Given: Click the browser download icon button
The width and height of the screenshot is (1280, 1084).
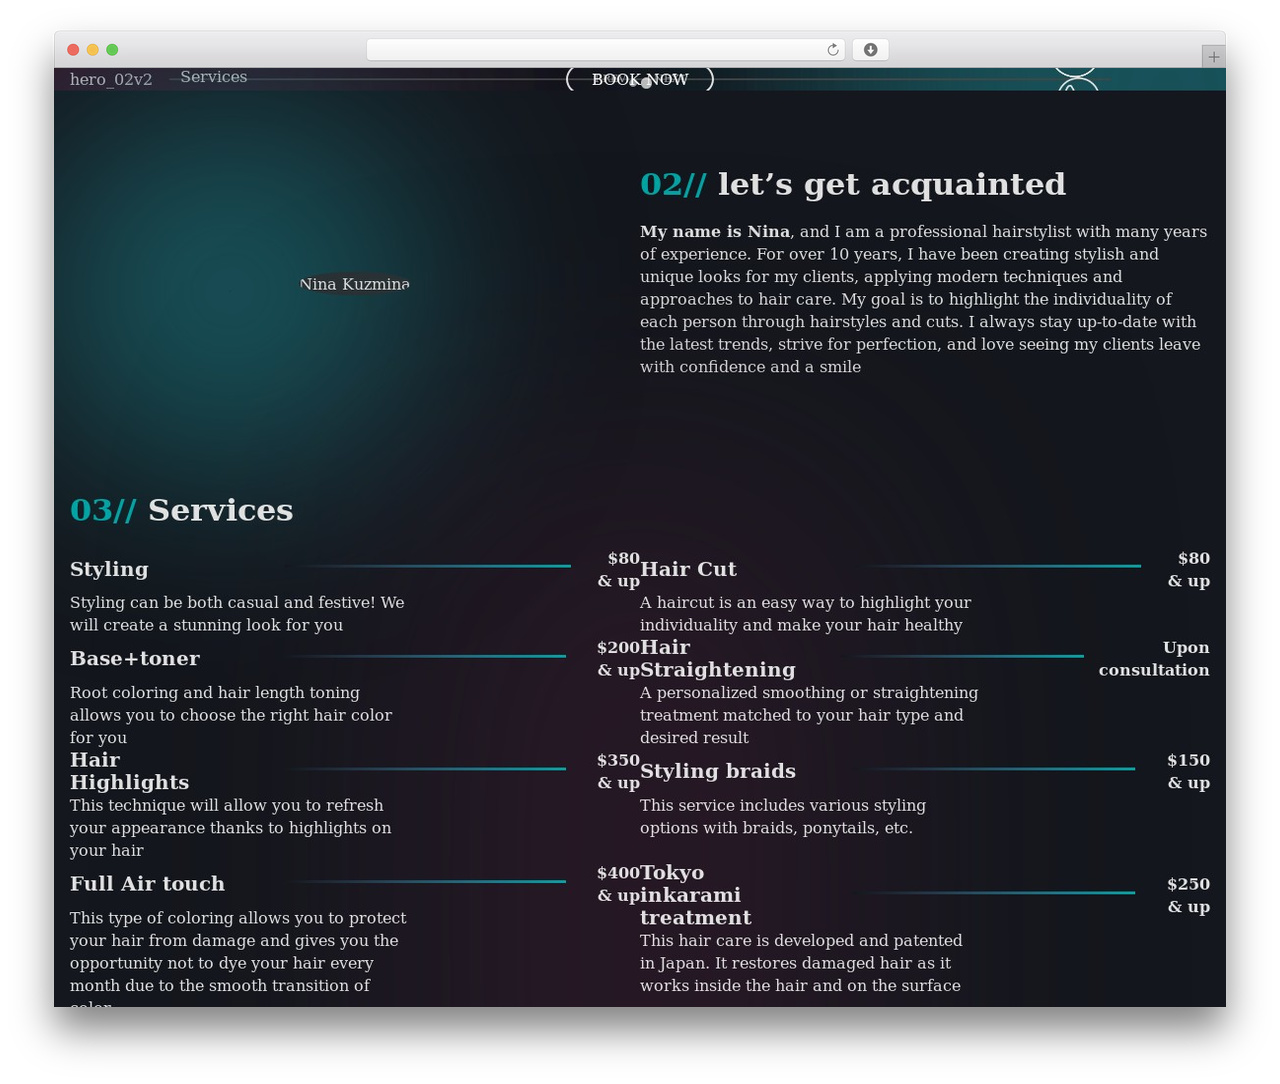Looking at the screenshot, I should 870,50.
